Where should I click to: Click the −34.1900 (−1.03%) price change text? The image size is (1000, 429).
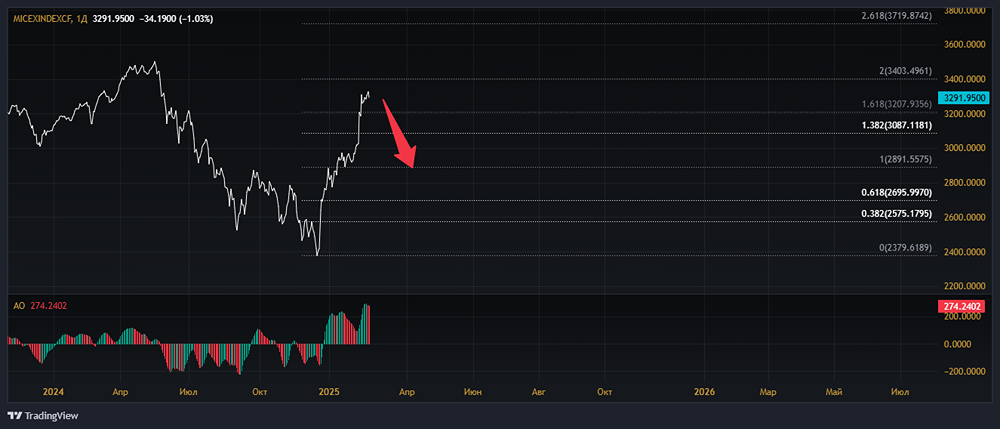177,21
